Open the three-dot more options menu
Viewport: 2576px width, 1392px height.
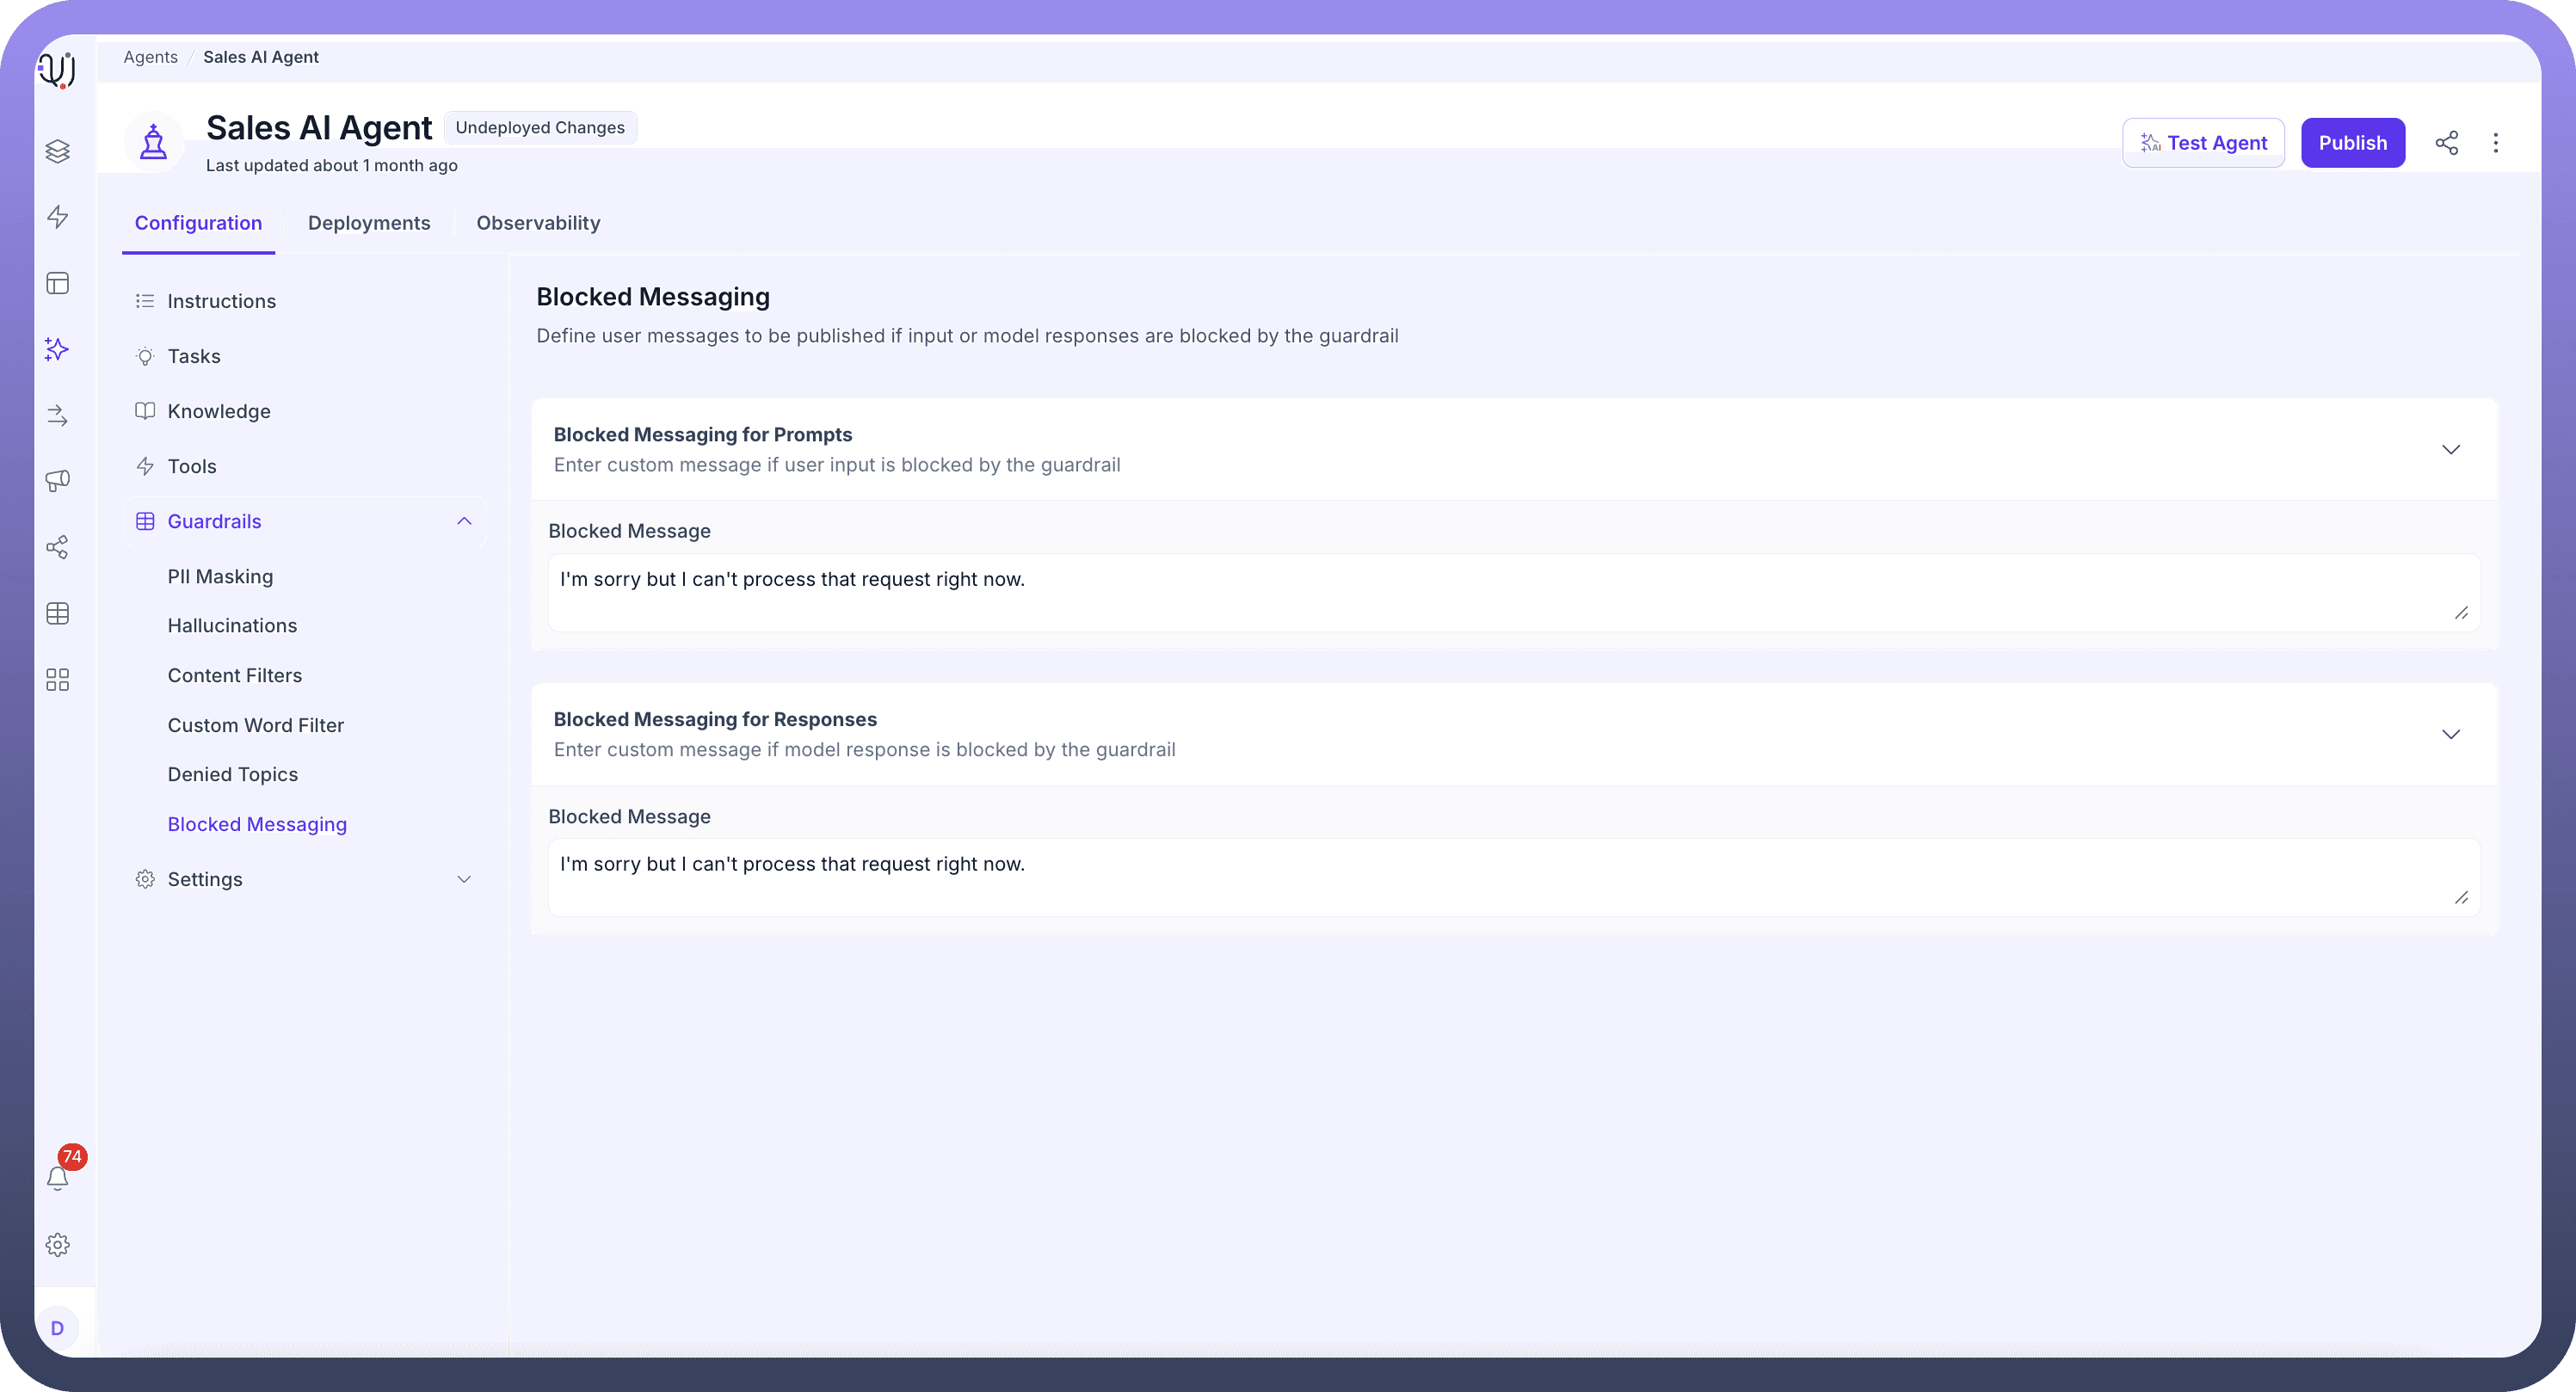[x=2495, y=143]
